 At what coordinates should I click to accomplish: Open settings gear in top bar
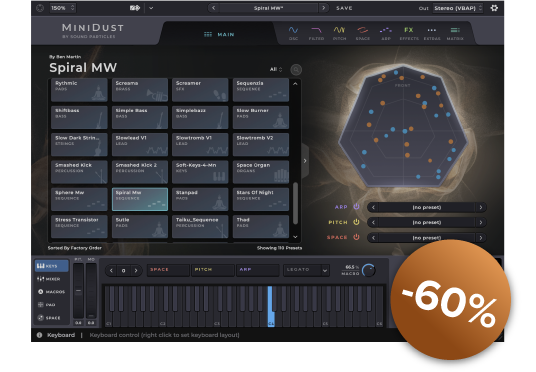click(494, 8)
